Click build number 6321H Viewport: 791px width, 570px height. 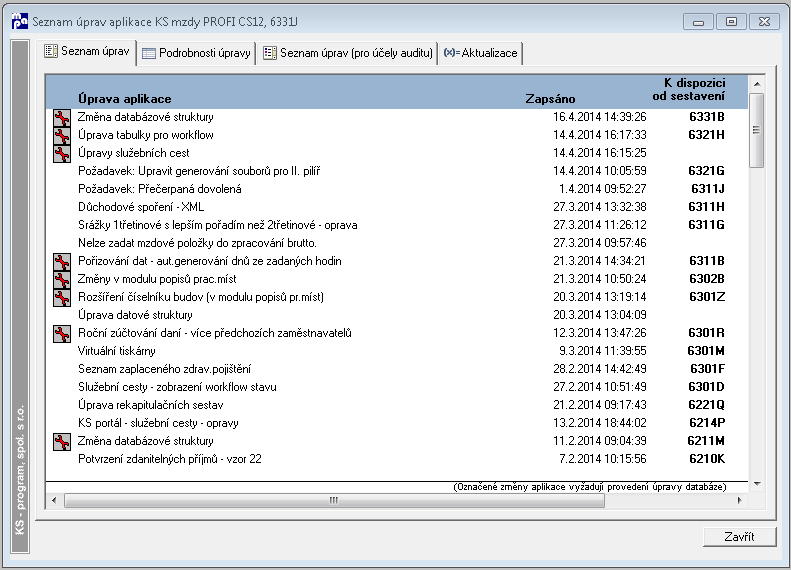706,135
